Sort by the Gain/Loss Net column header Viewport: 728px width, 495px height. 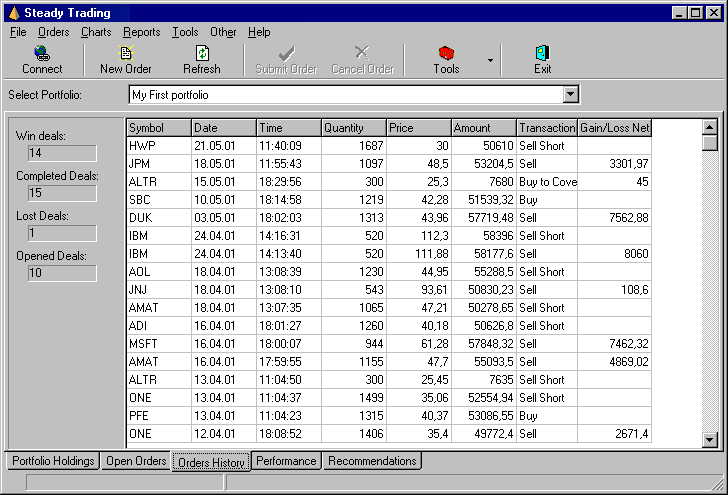click(615, 128)
